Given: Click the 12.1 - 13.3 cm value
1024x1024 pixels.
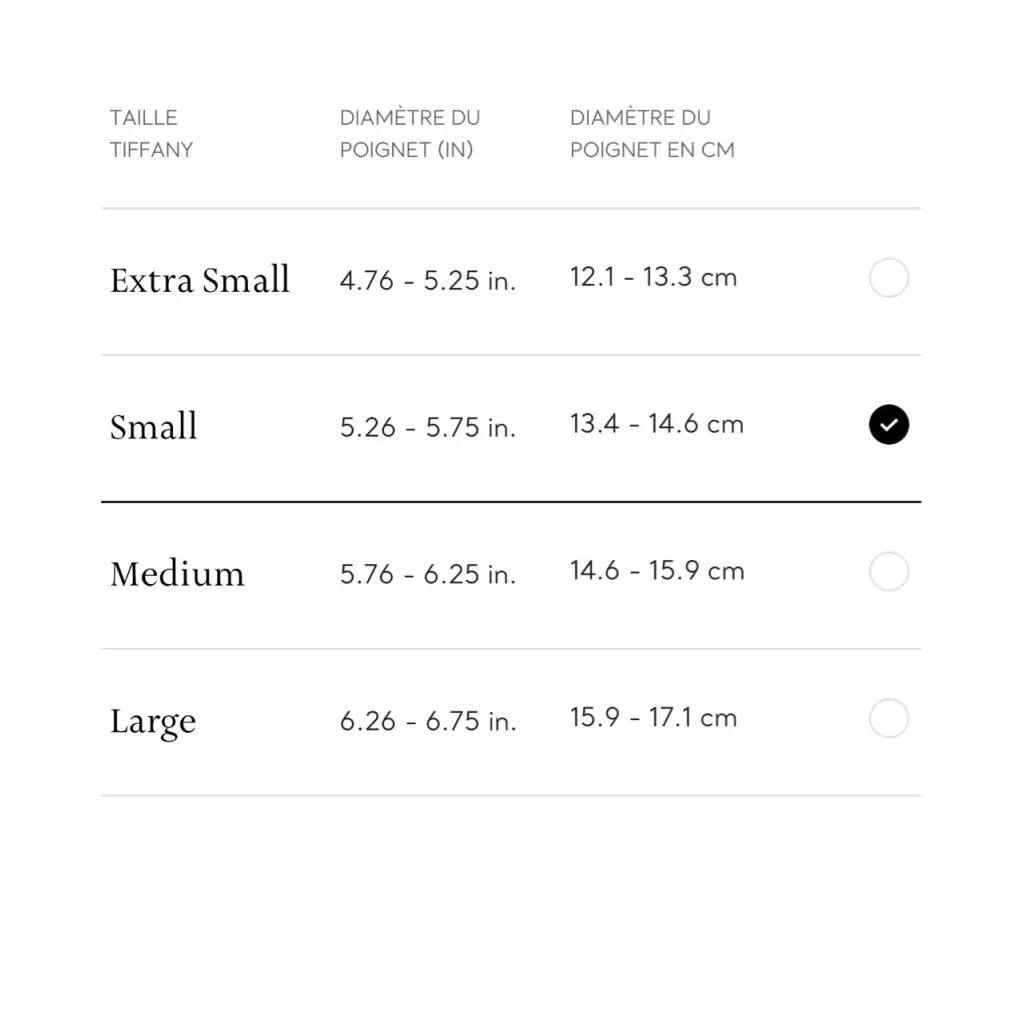Looking at the screenshot, I should pos(653,277).
